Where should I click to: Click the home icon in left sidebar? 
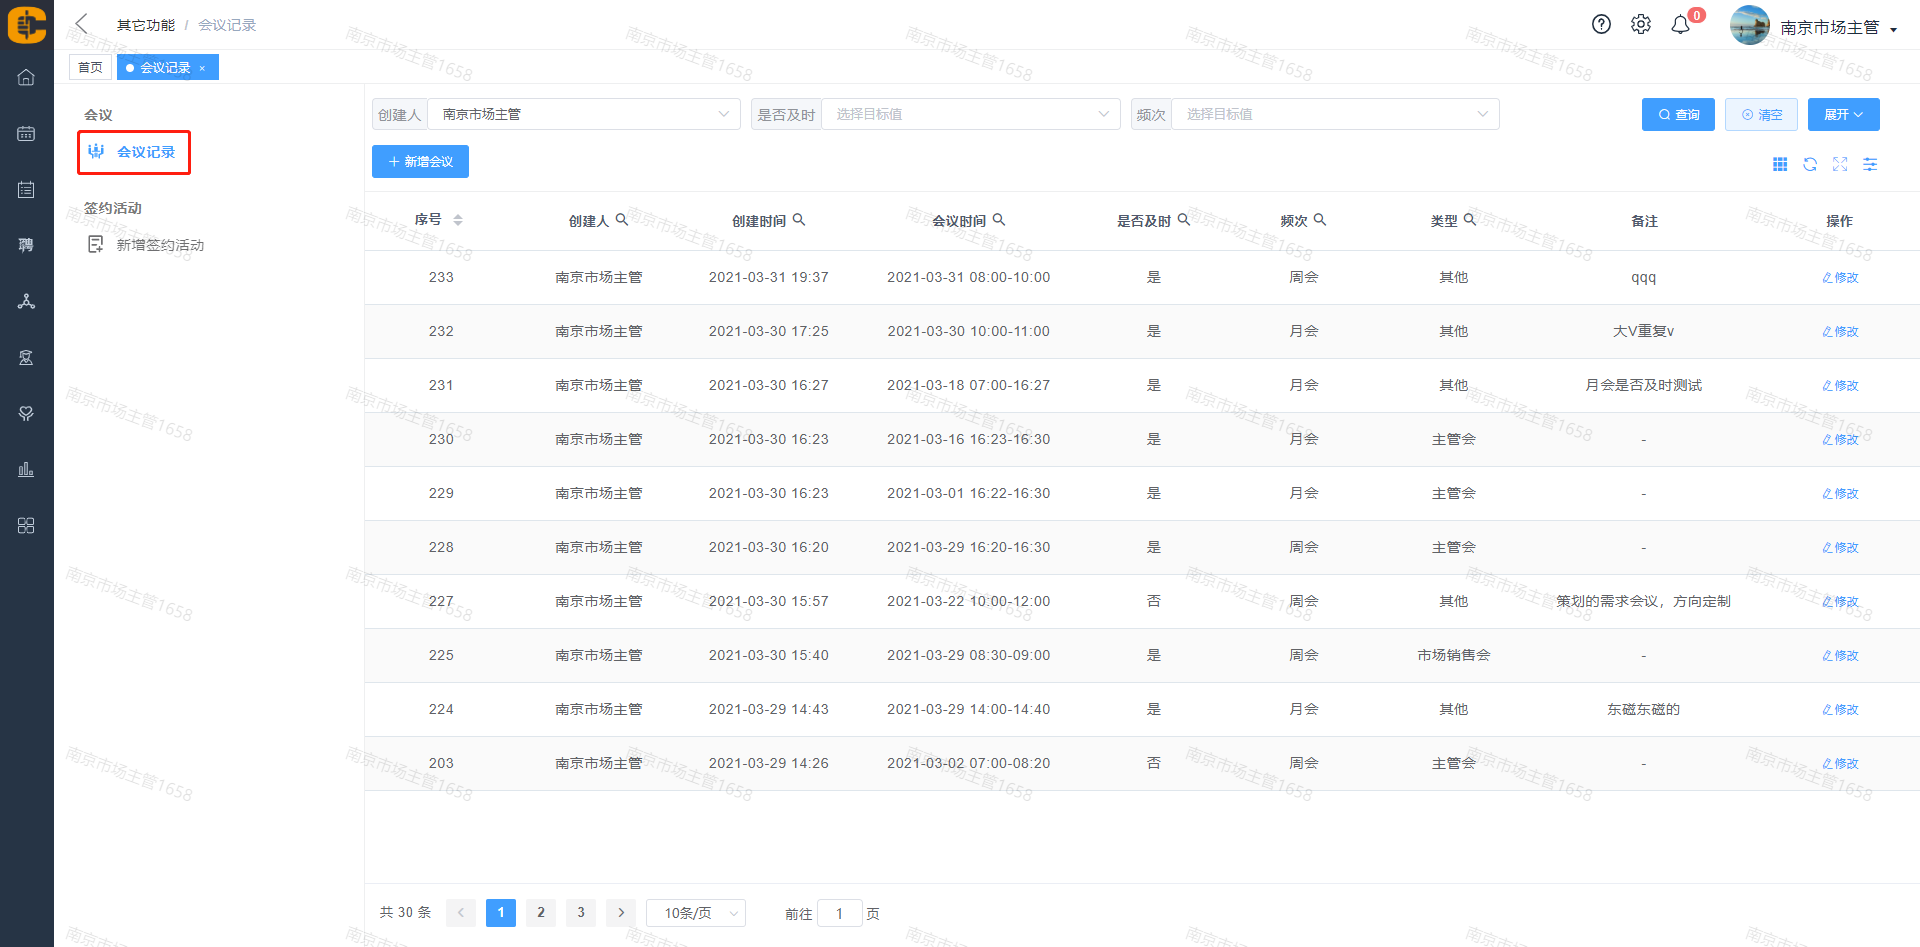(27, 78)
